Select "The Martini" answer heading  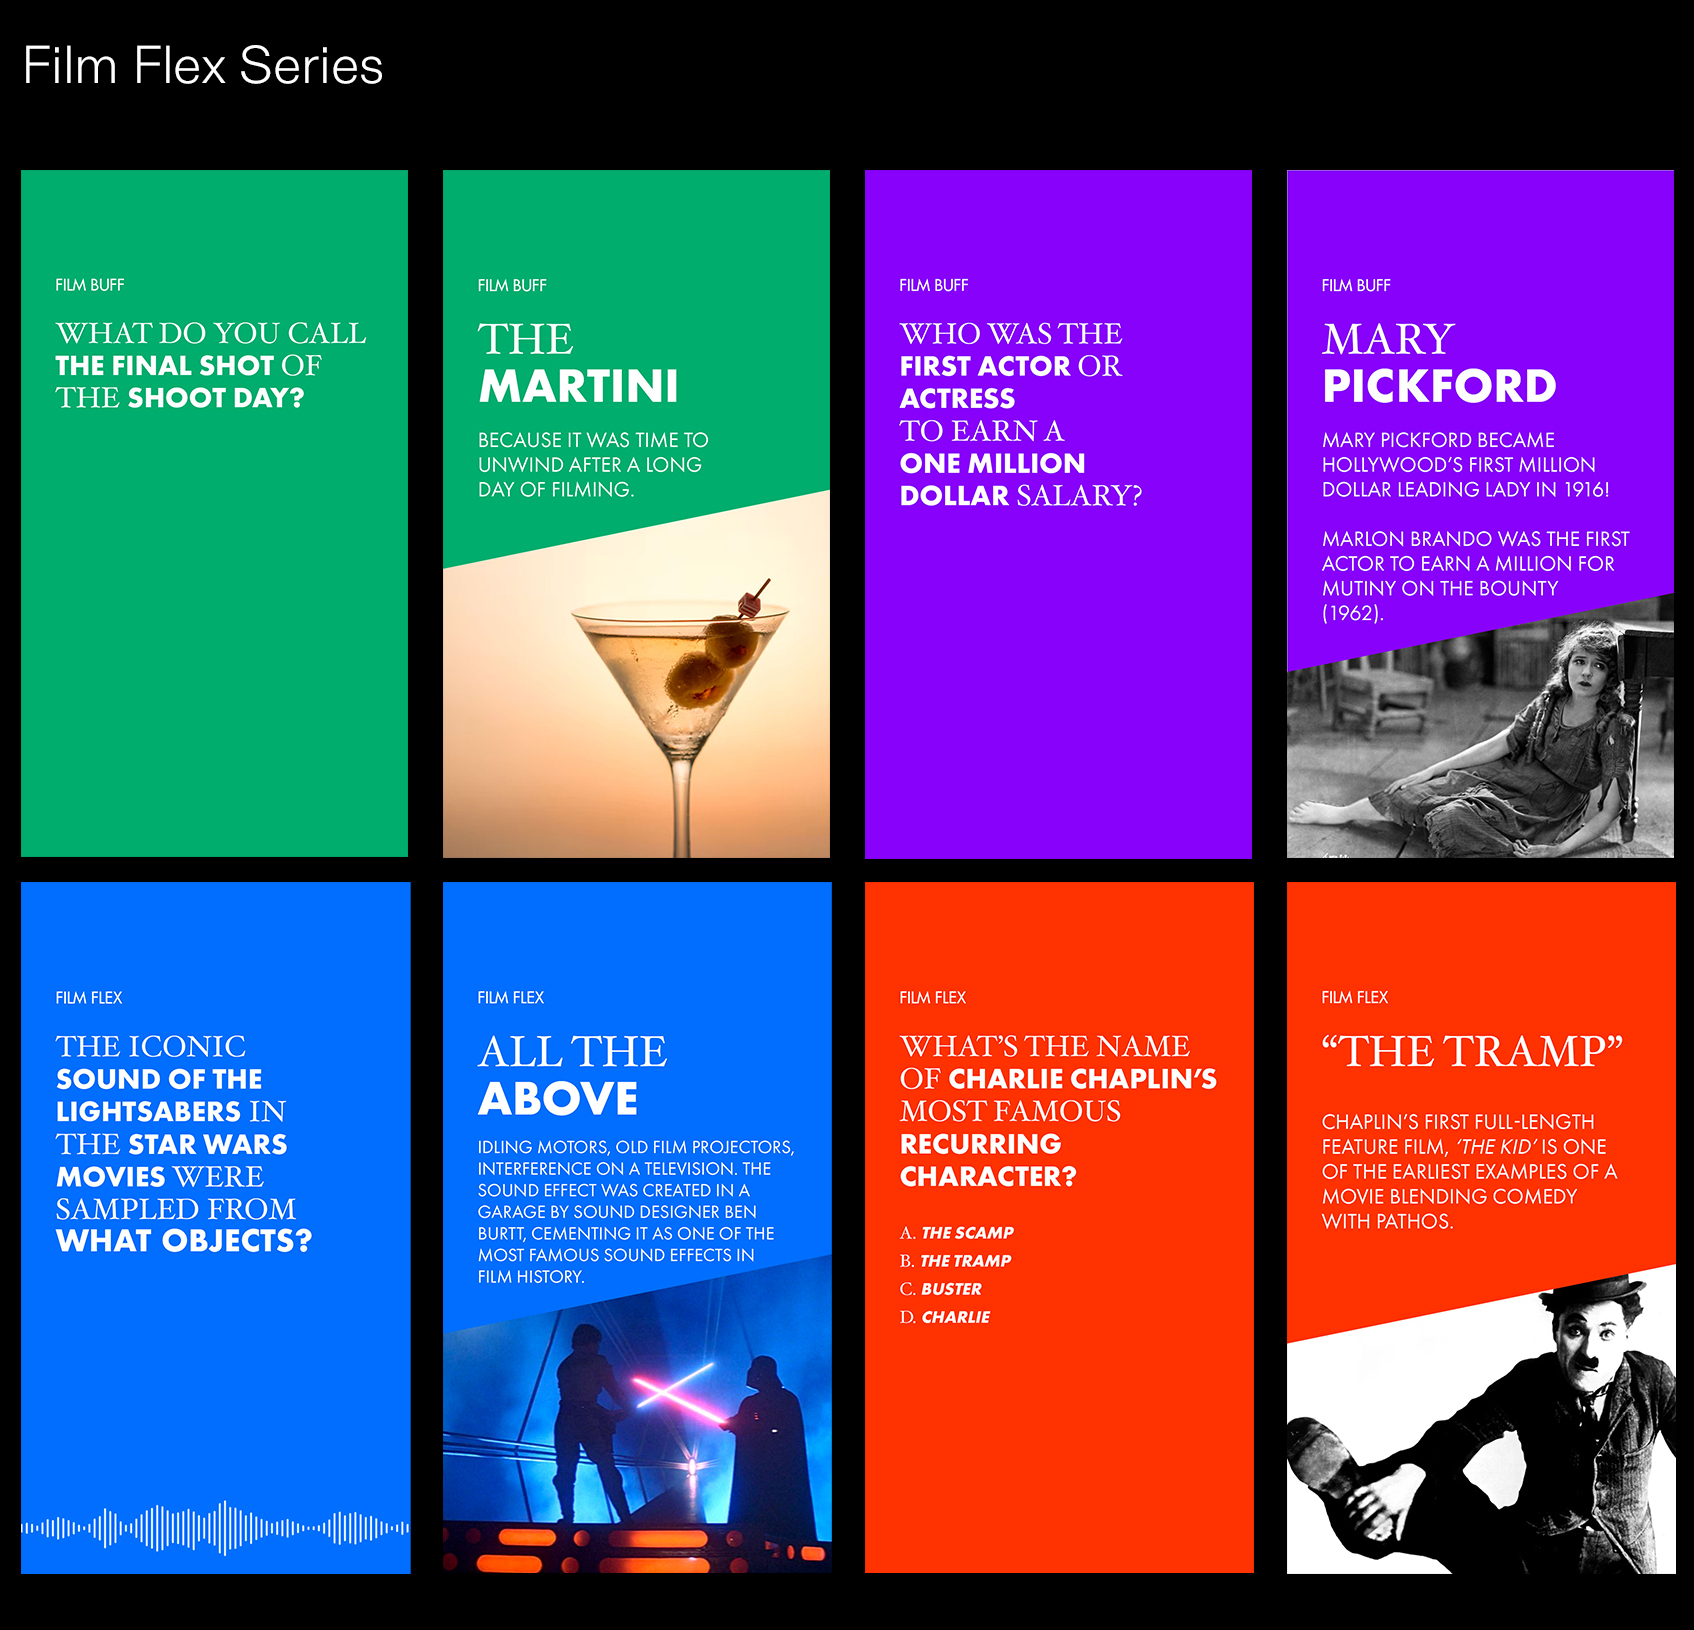[578, 363]
